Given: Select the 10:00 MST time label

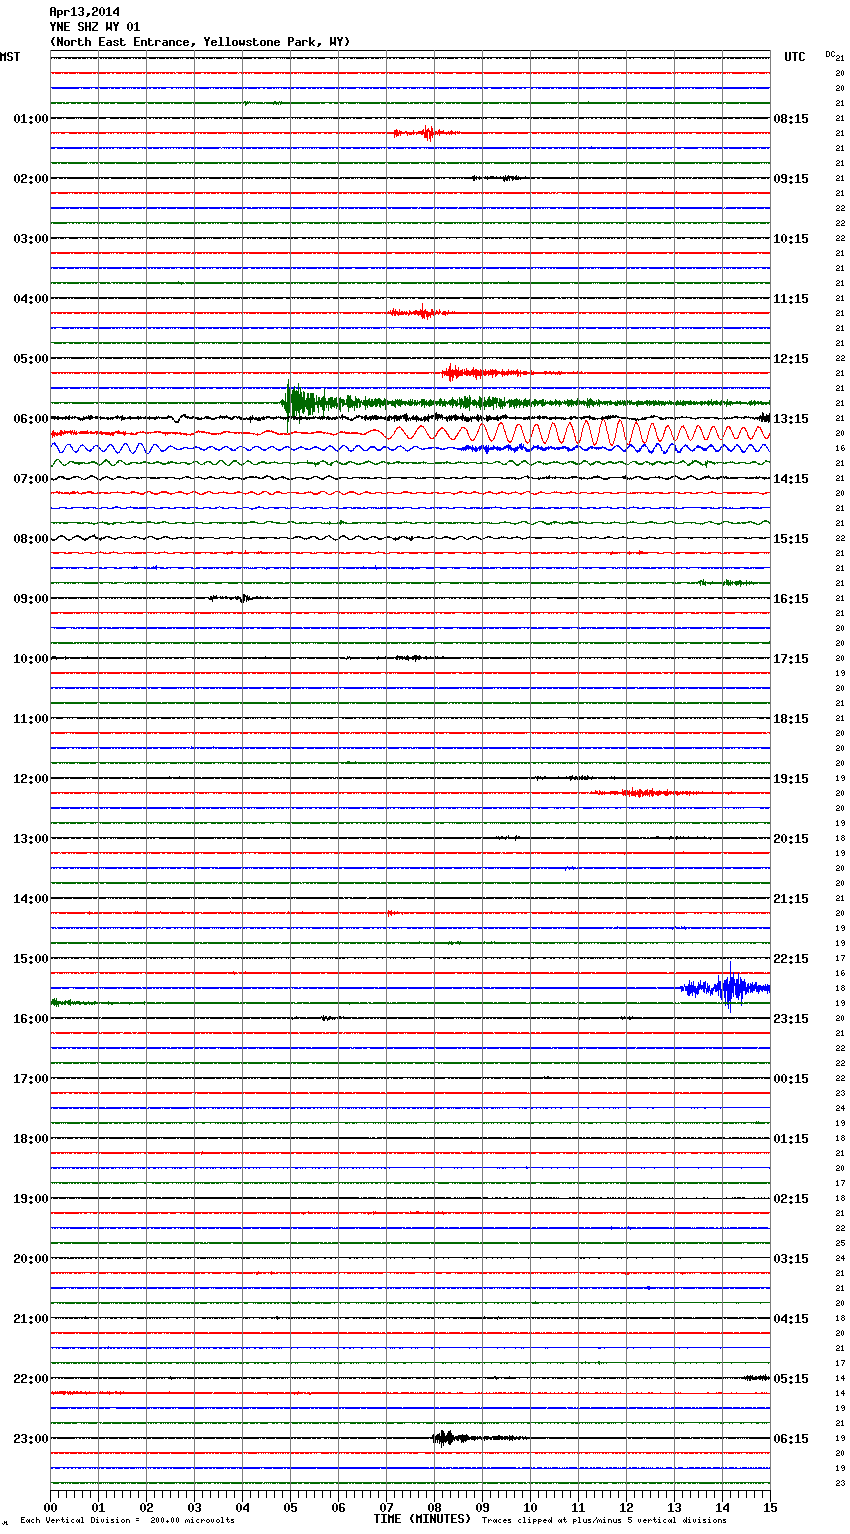Looking at the screenshot, I should coord(30,659).
